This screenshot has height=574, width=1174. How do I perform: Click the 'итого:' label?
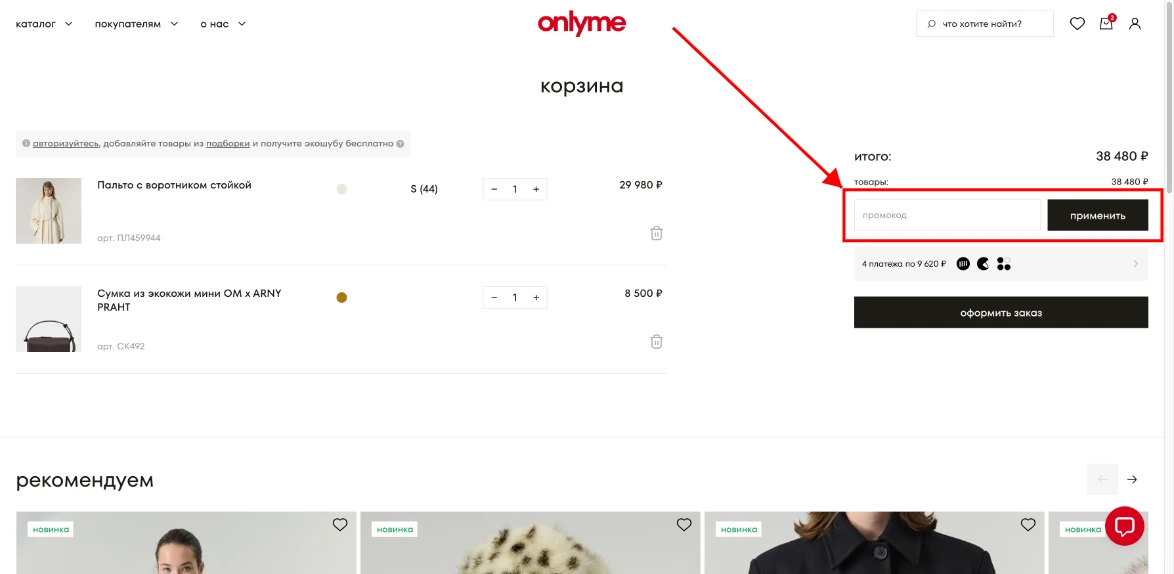(873, 157)
